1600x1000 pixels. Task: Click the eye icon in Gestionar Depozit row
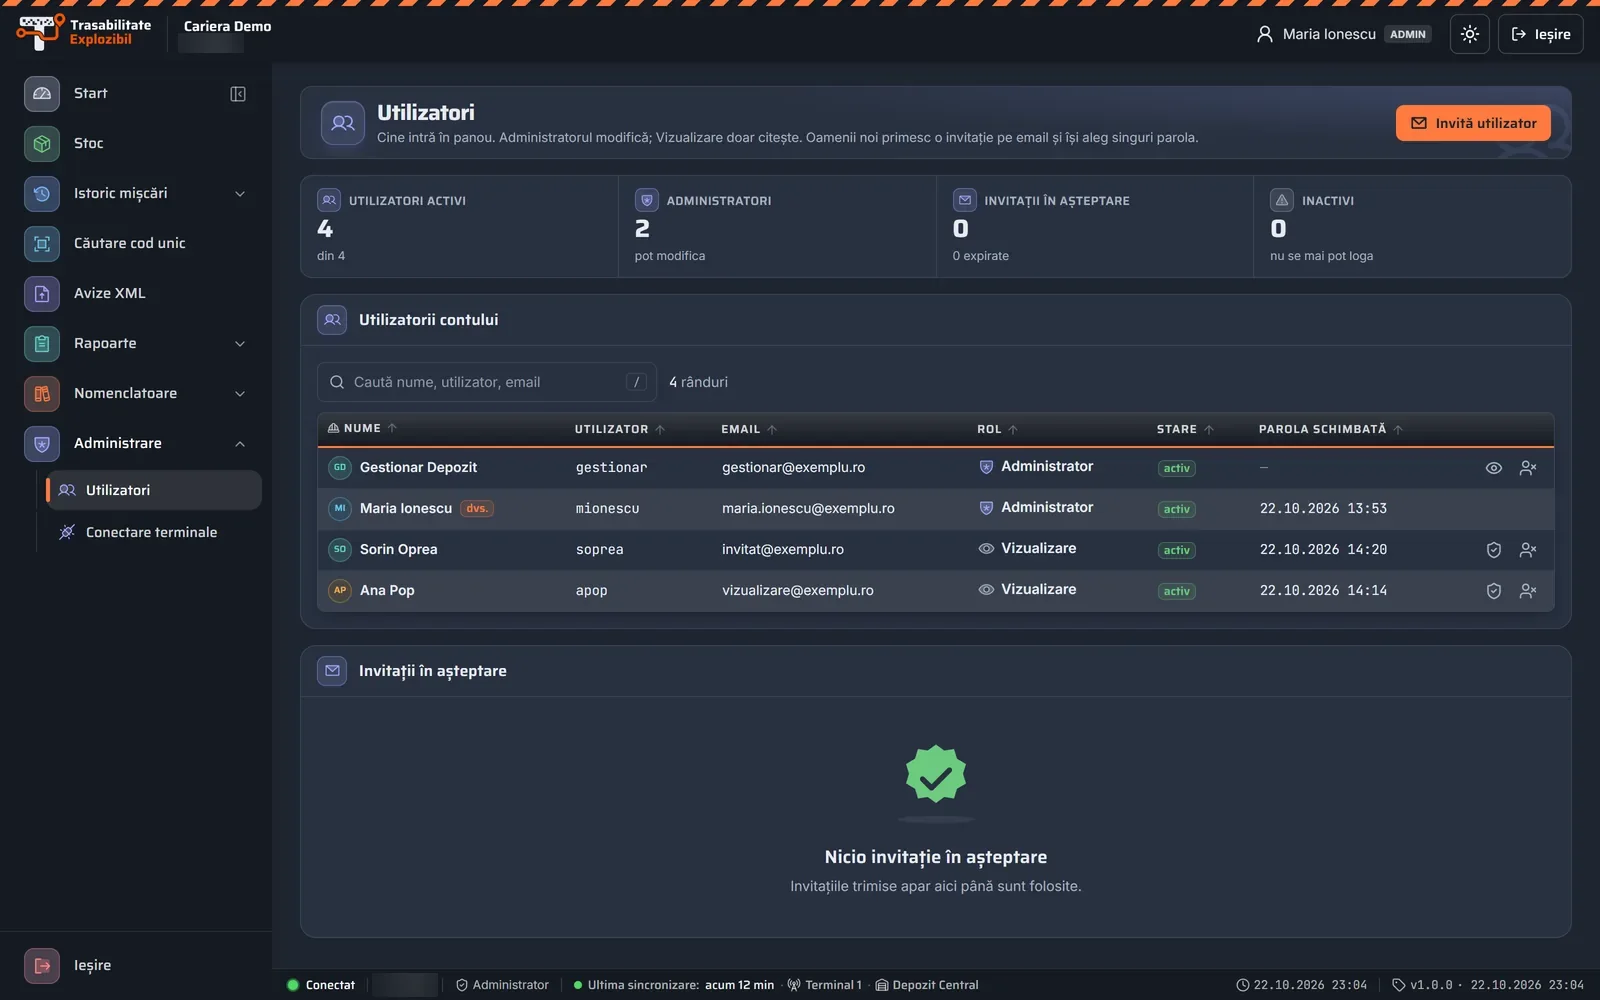pyautogui.click(x=1493, y=468)
